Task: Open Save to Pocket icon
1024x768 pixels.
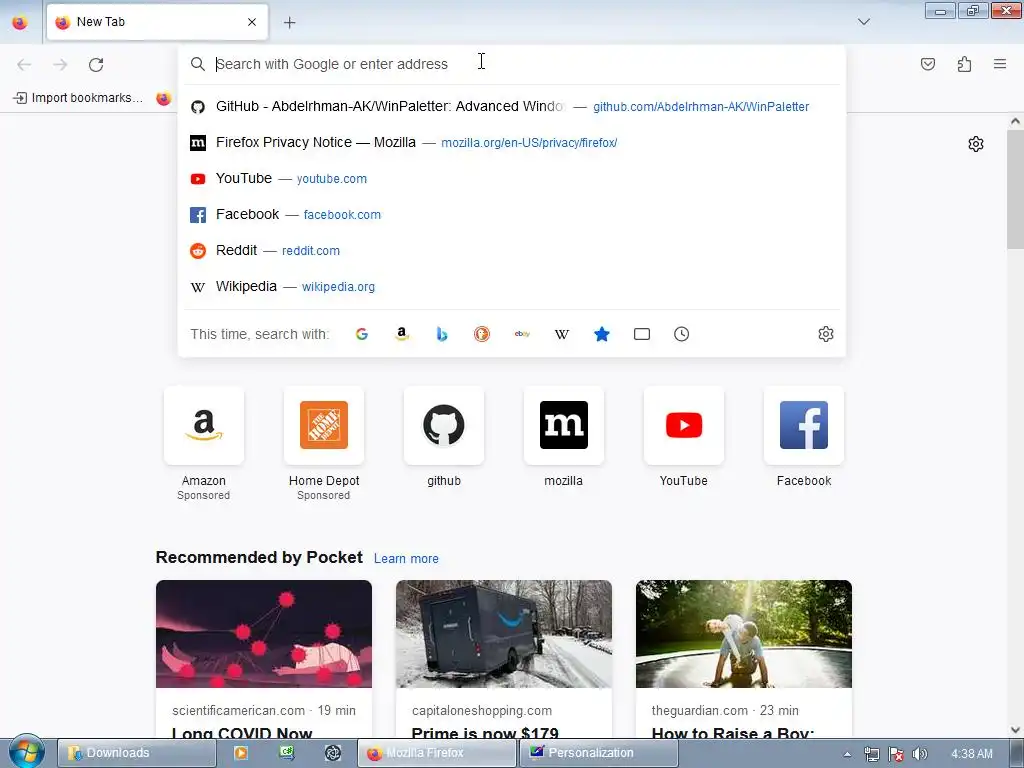Action: pos(928,64)
